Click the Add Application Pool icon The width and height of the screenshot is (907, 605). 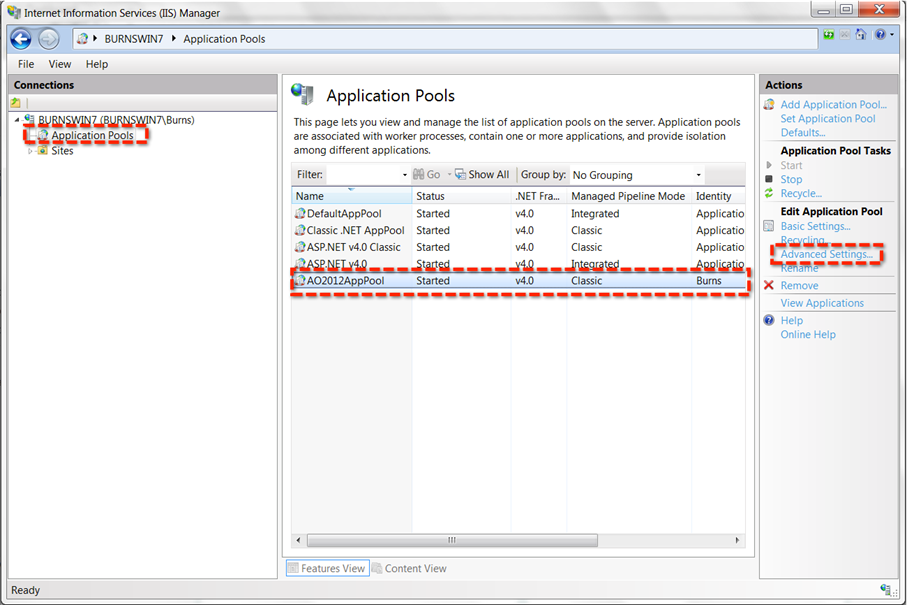coord(769,105)
